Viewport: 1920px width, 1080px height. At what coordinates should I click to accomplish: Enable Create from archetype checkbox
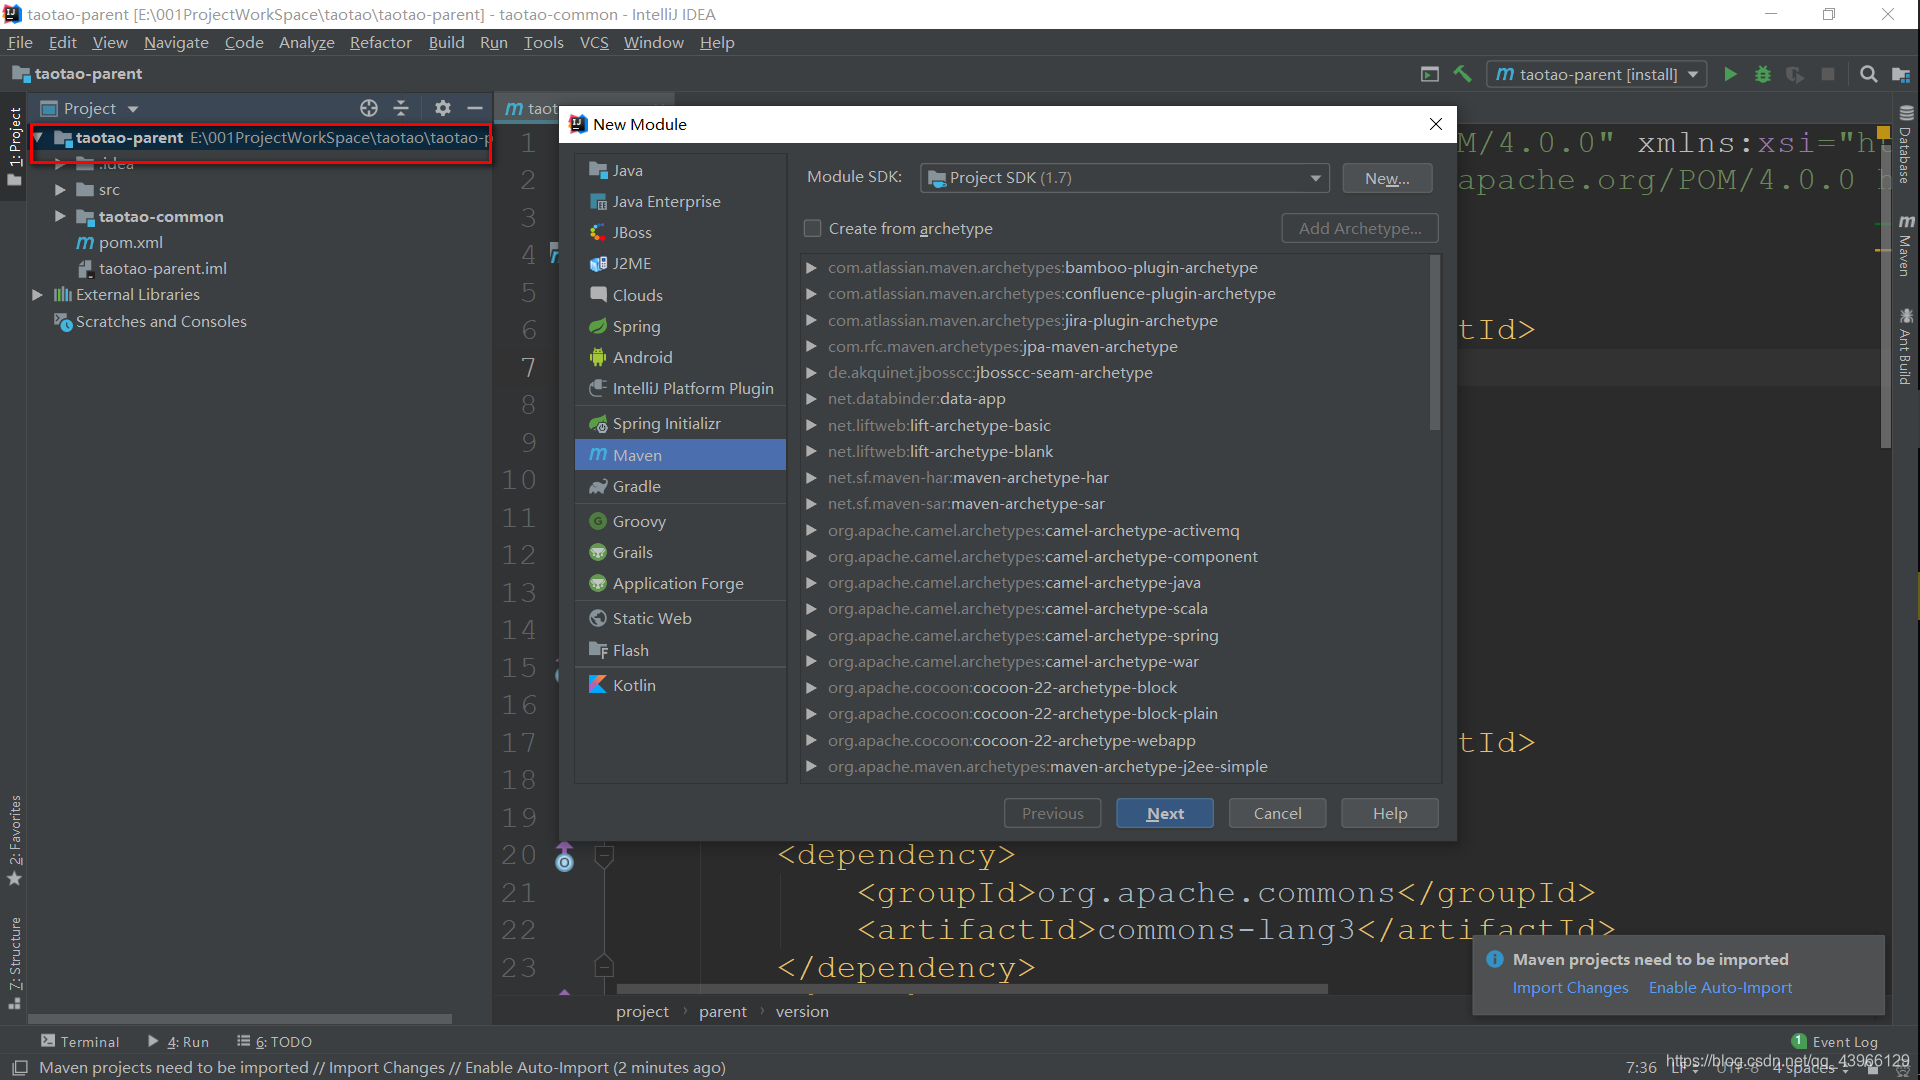(x=813, y=229)
